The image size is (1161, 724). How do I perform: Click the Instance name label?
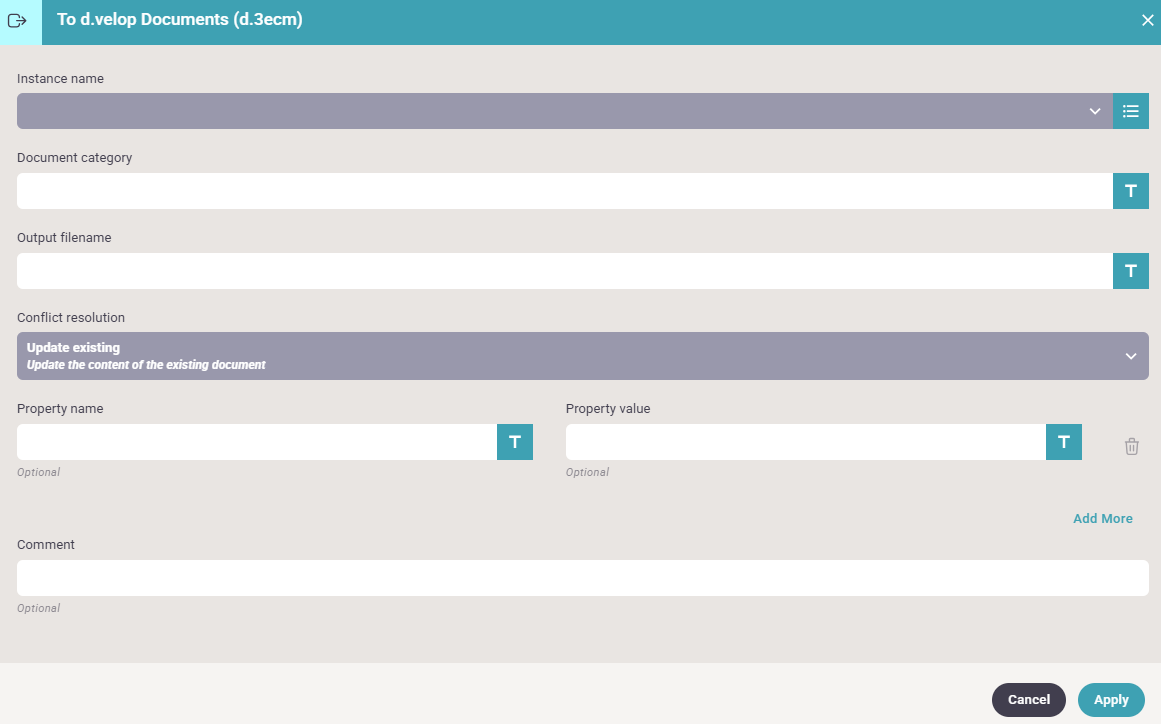pyautogui.click(x=60, y=78)
